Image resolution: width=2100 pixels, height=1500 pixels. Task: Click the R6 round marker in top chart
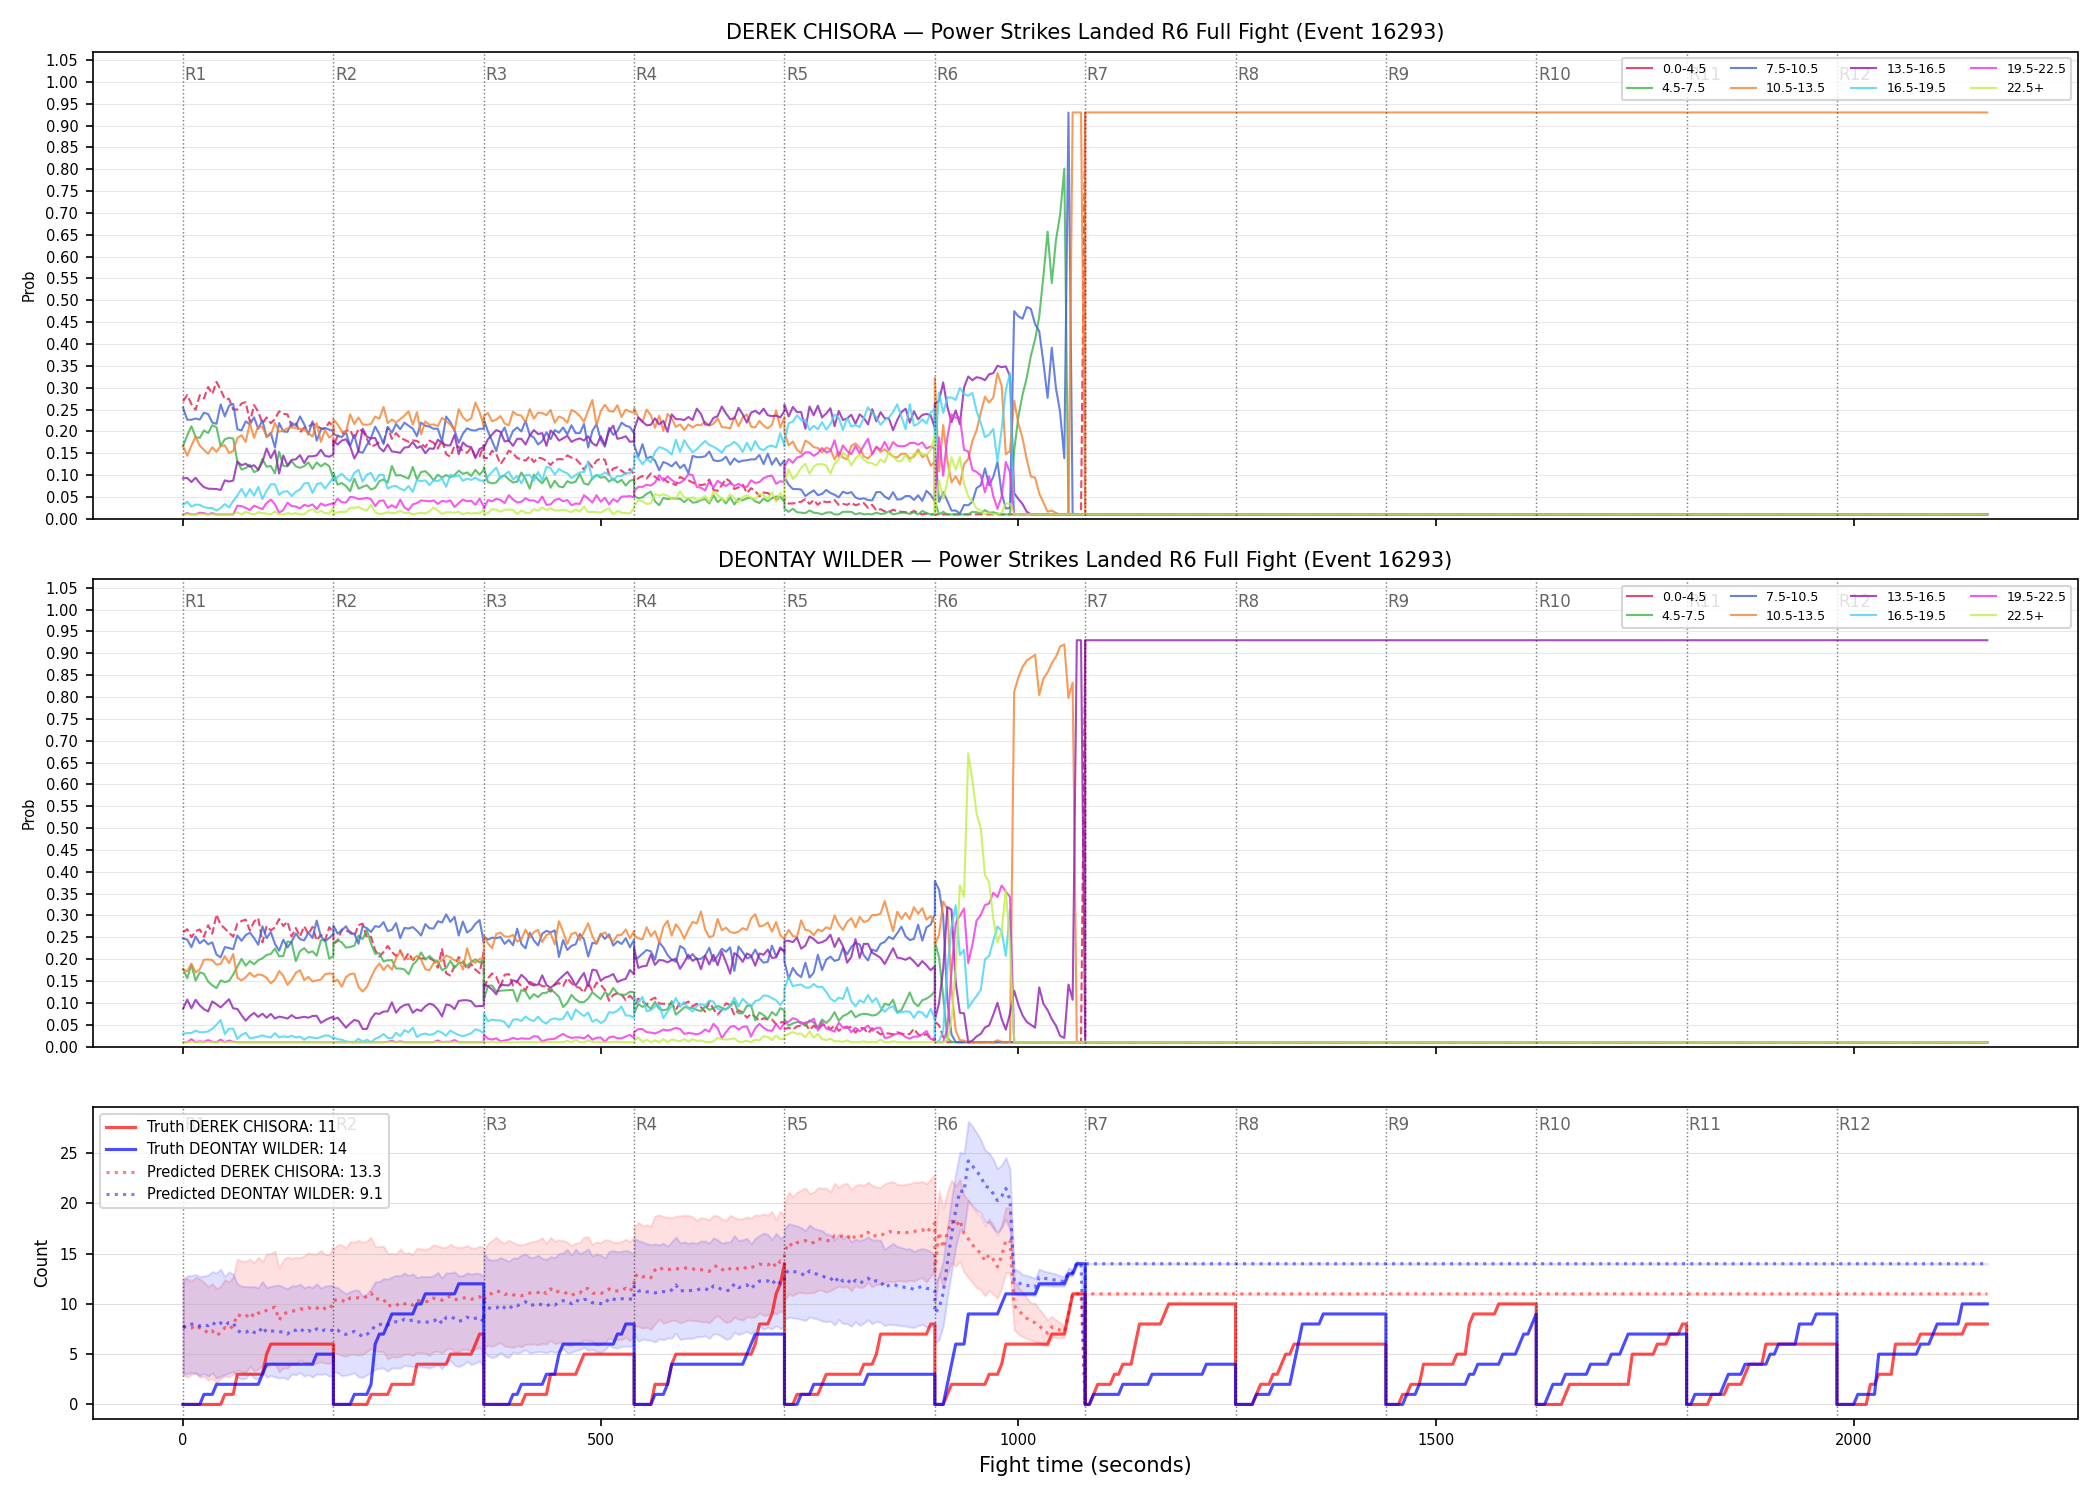[x=947, y=74]
